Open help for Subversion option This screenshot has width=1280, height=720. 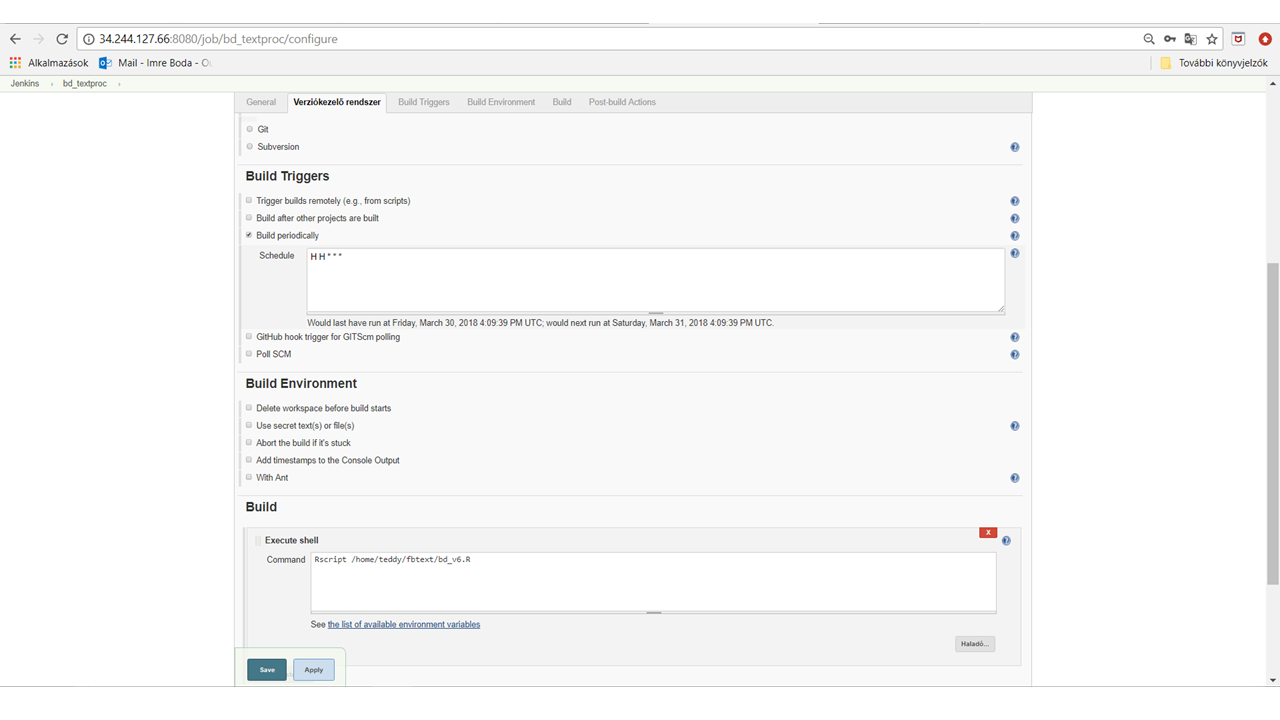click(x=1014, y=147)
